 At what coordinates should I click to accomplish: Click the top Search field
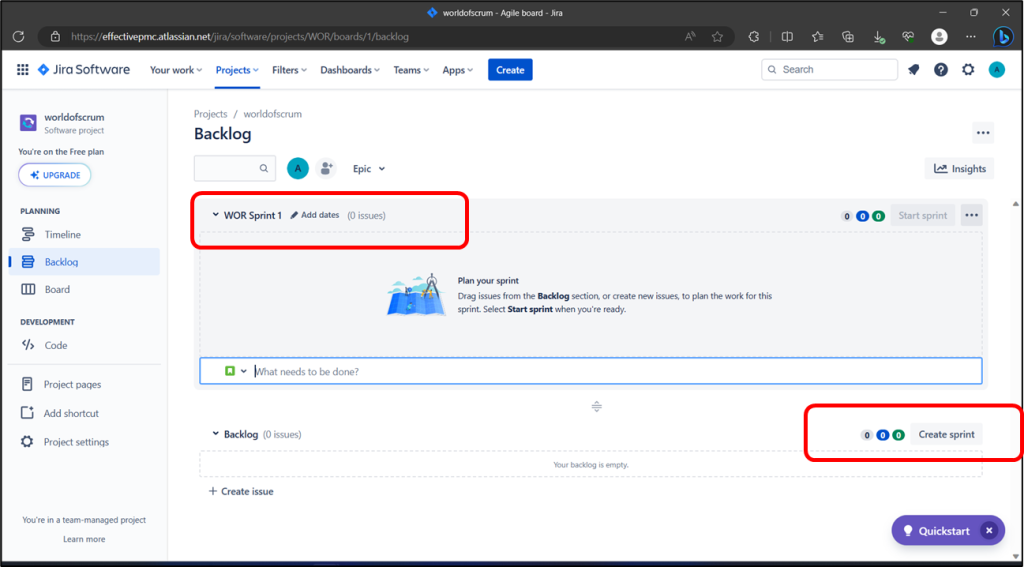point(829,70)
